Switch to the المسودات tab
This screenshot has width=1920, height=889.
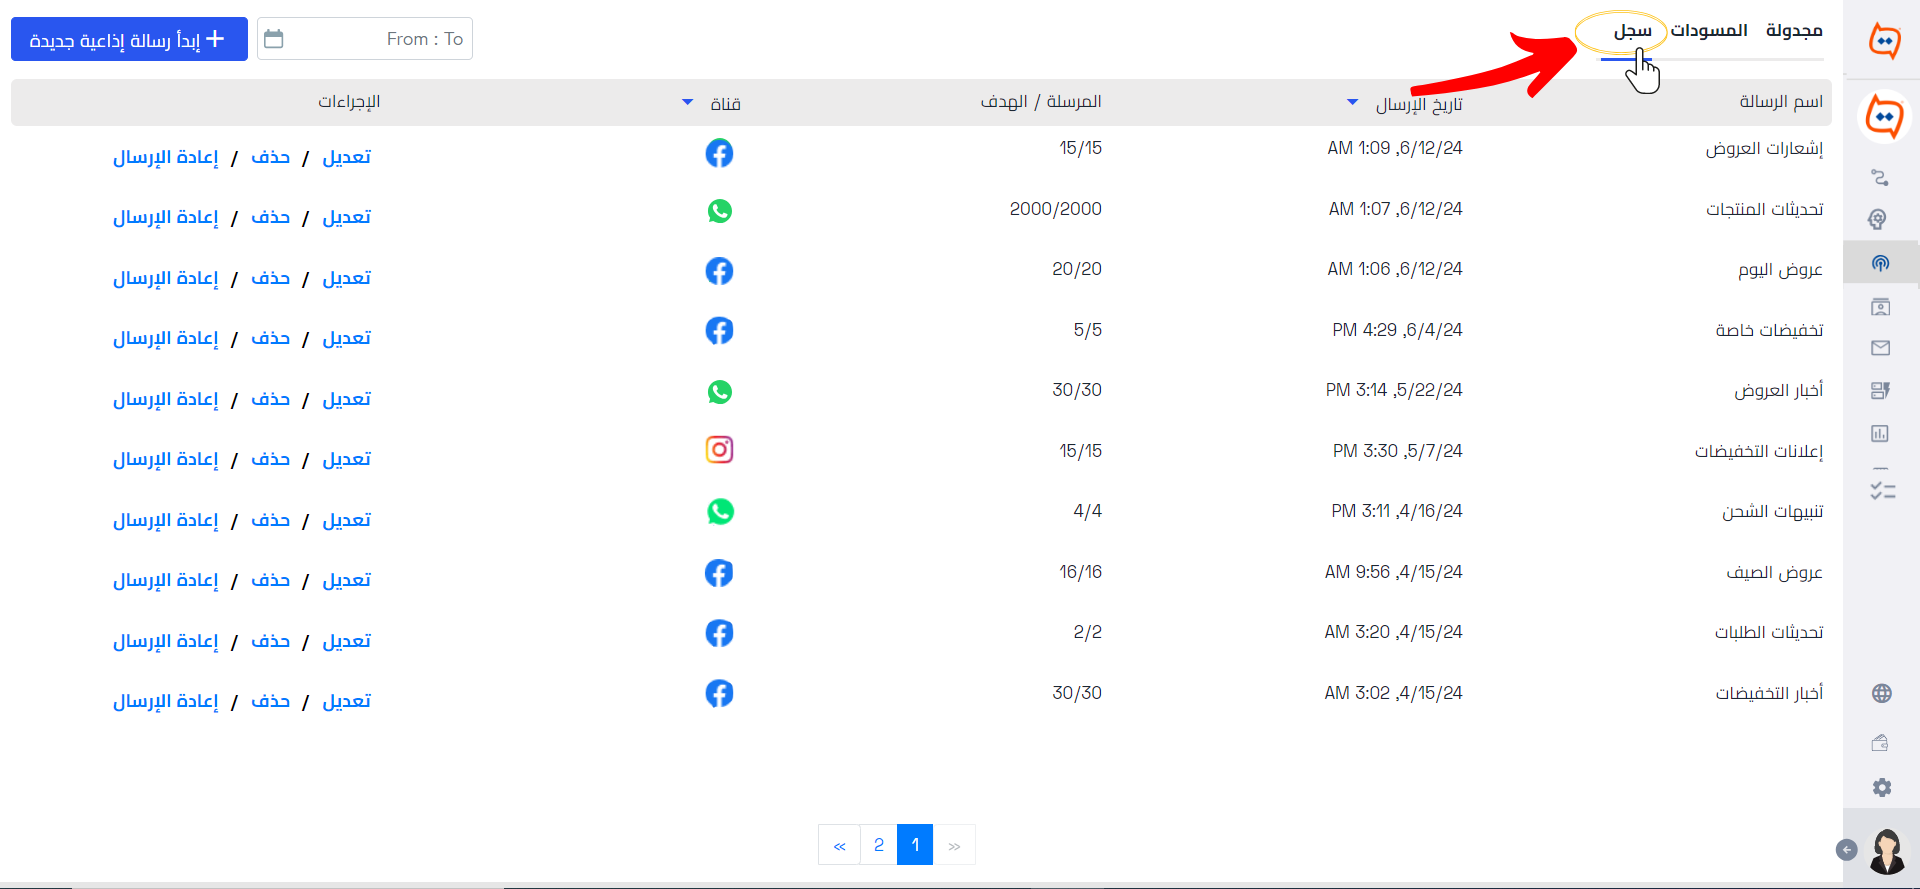pos(1709,31)
